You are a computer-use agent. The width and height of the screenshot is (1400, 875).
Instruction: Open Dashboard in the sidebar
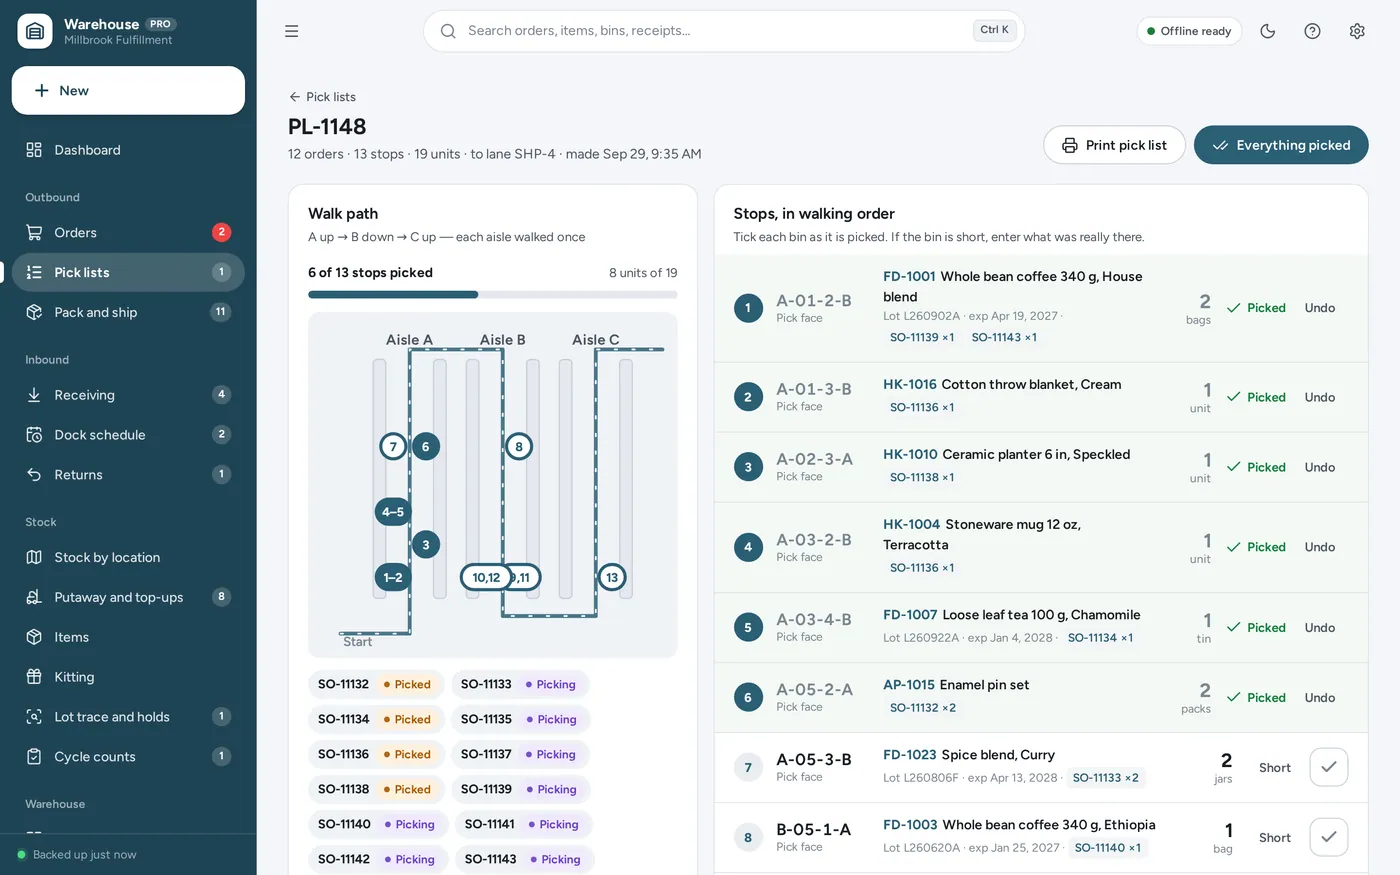click(128, 150)
